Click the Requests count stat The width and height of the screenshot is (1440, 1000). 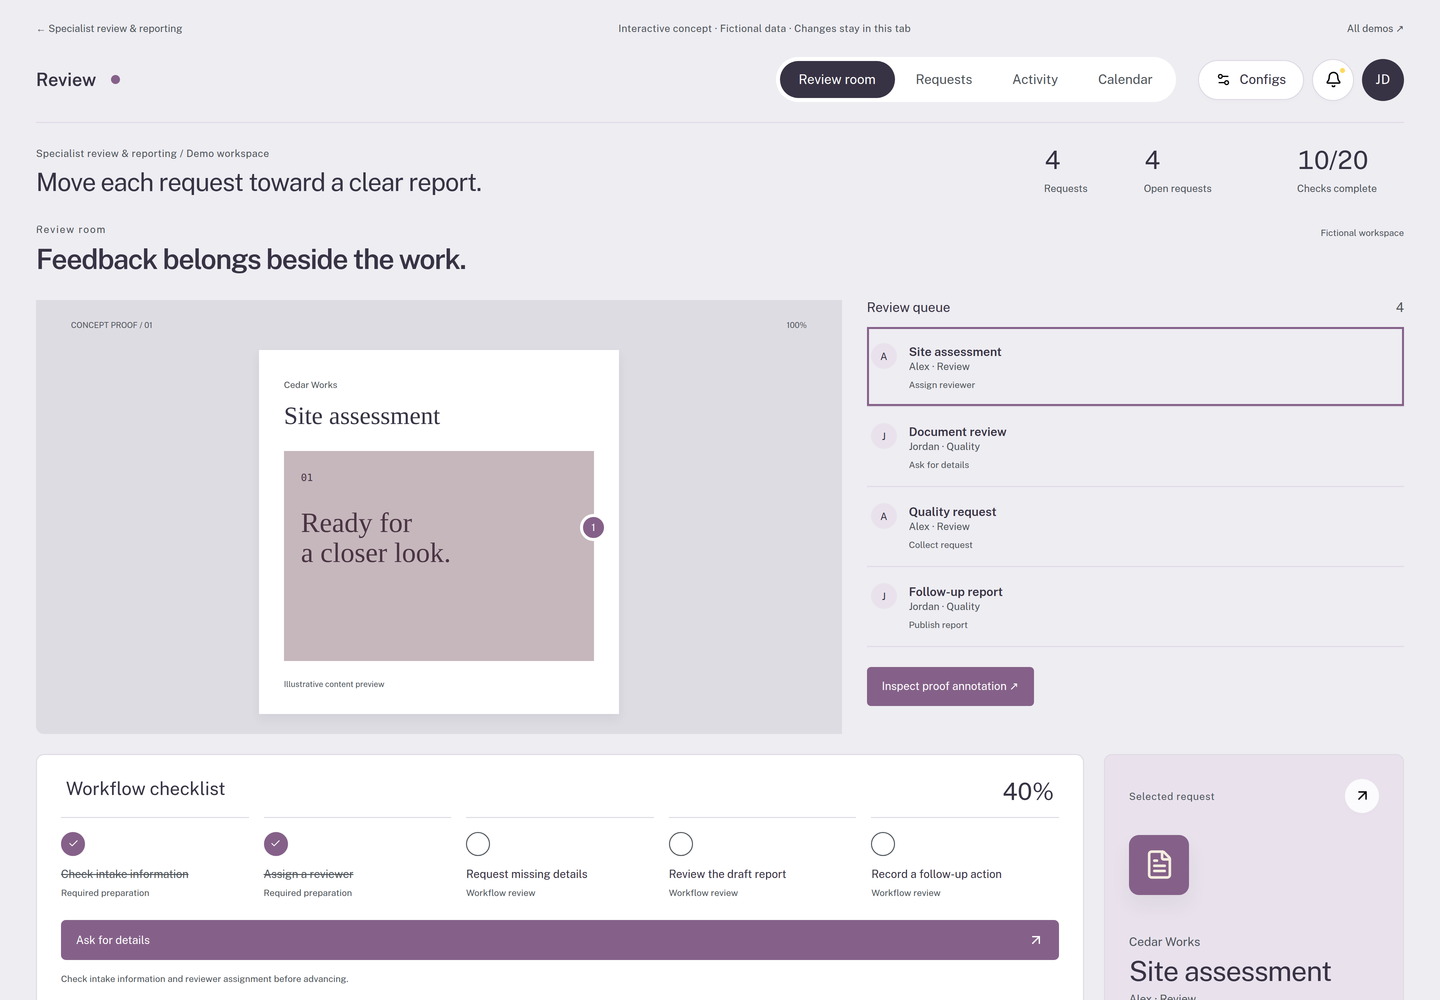1066,170
